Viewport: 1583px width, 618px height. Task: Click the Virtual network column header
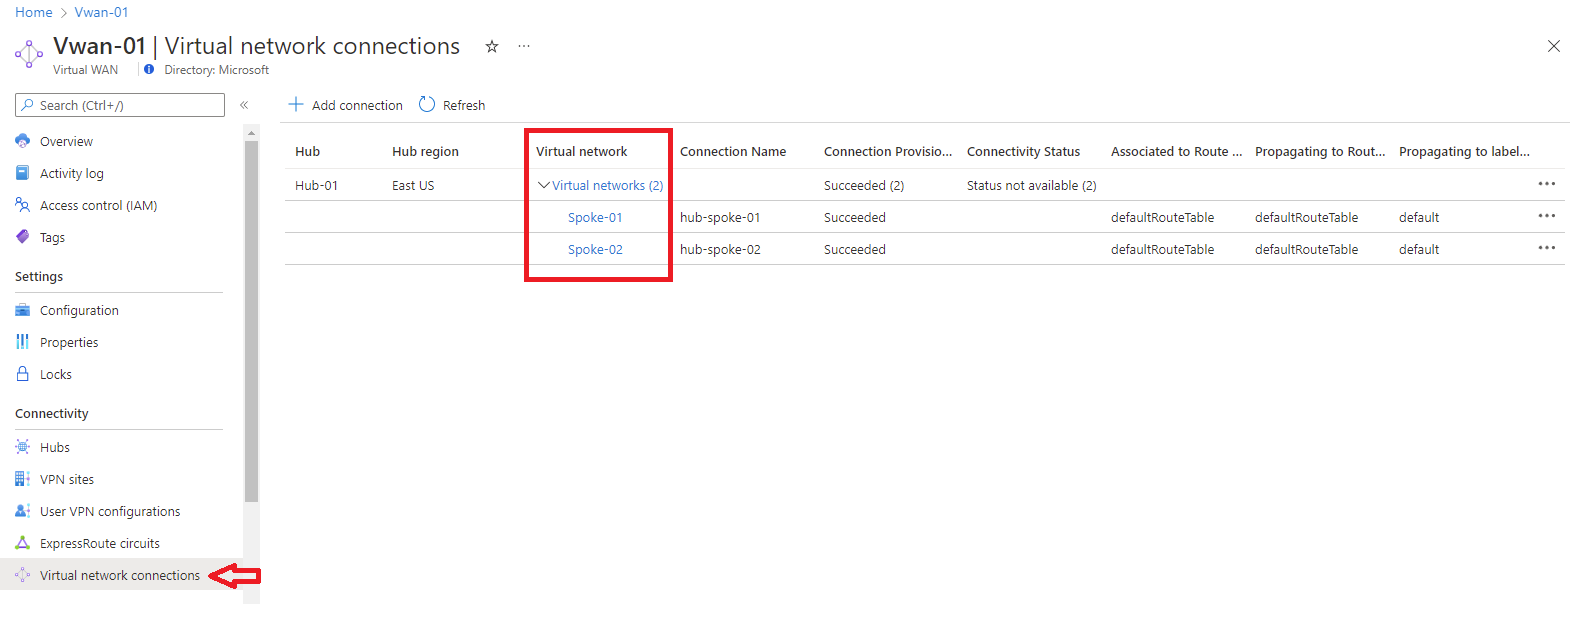582,152
